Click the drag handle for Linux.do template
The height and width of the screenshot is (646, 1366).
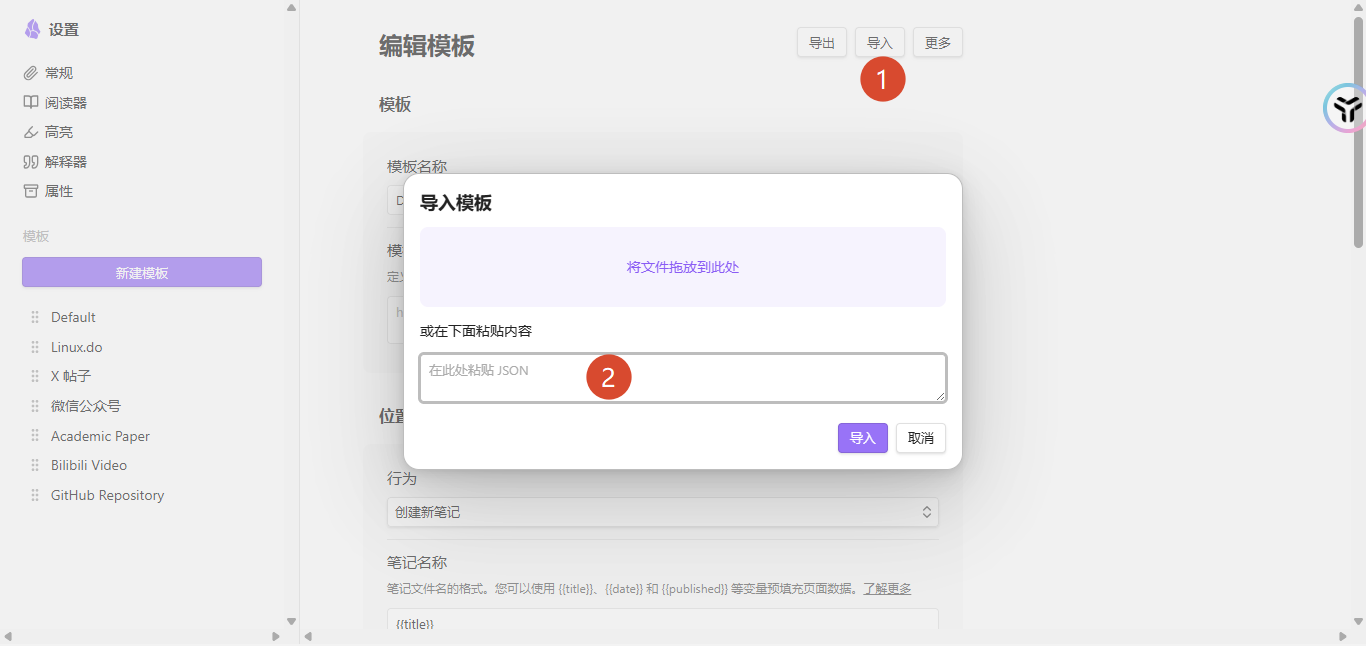tap(35, 347)
